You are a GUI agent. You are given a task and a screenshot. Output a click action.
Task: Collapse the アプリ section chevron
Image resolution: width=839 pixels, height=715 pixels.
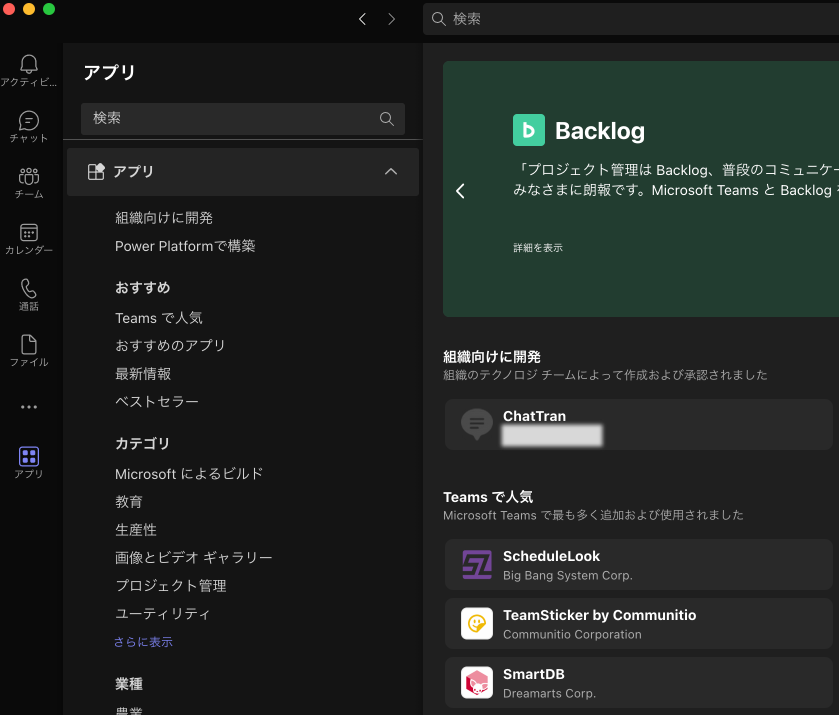(391, 172)
